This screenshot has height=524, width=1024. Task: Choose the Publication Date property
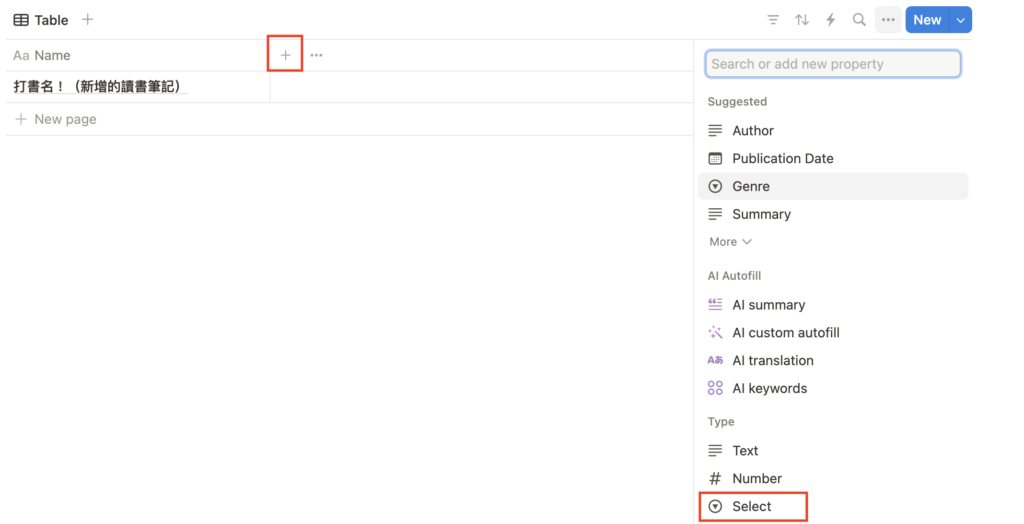coord(782,158)
